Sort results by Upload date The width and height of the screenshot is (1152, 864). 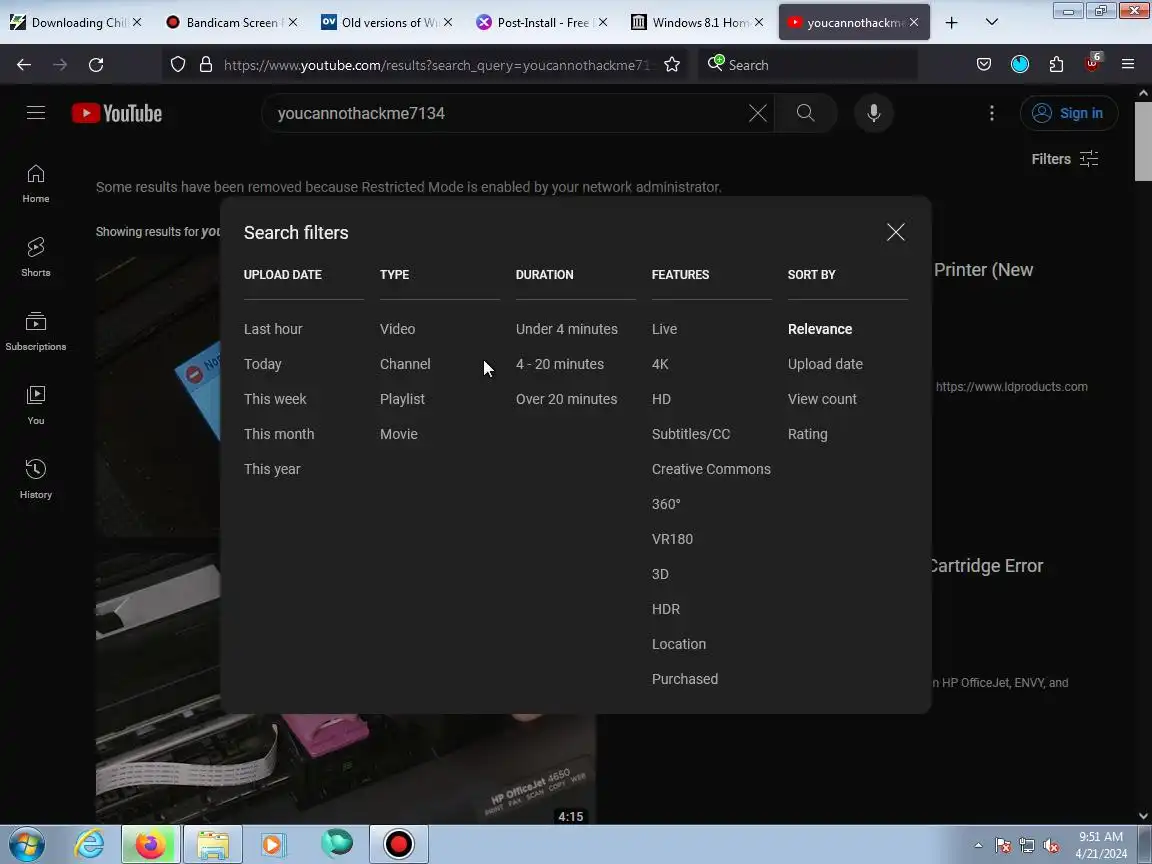pos(825,364)
